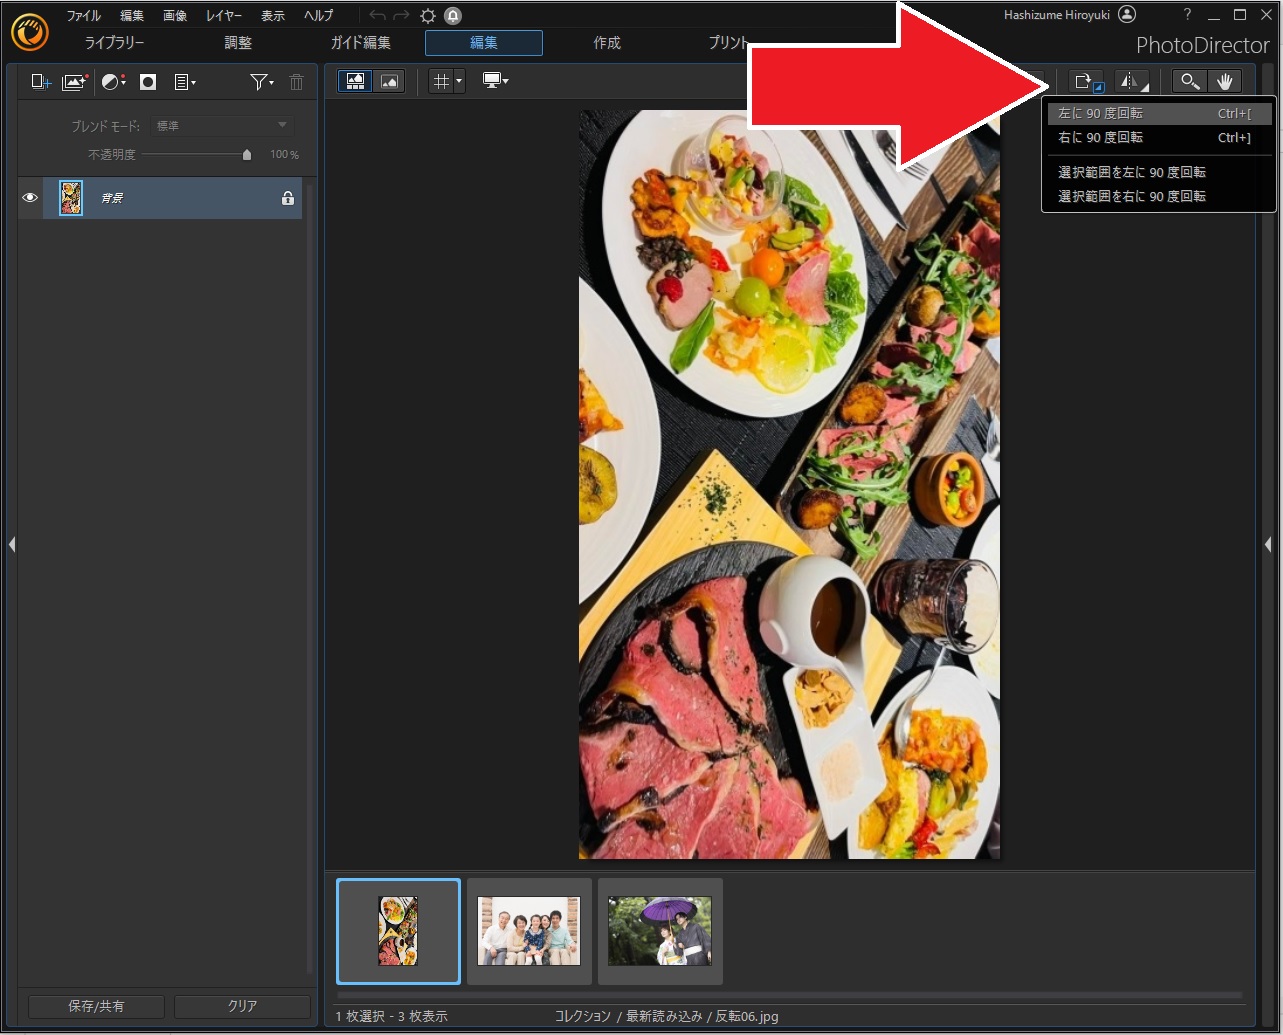Open the レイヤー menu
Viewport: 1283px width, 1035px height.
point(224,16)
